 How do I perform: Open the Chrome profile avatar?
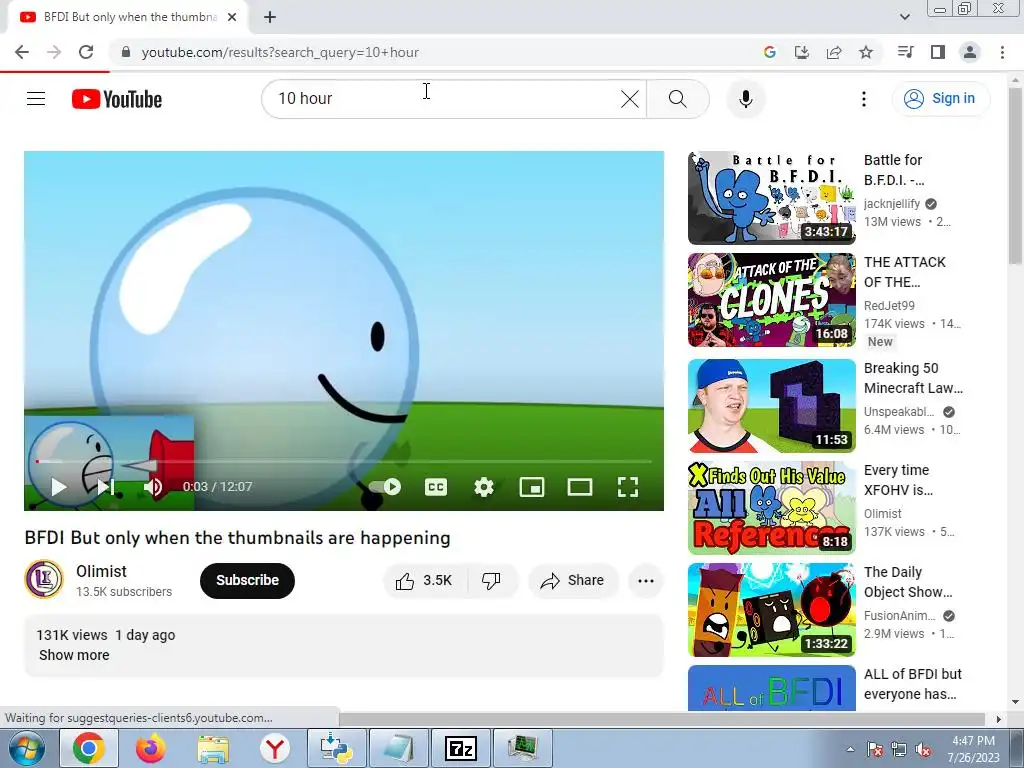(x=970, y=52)
